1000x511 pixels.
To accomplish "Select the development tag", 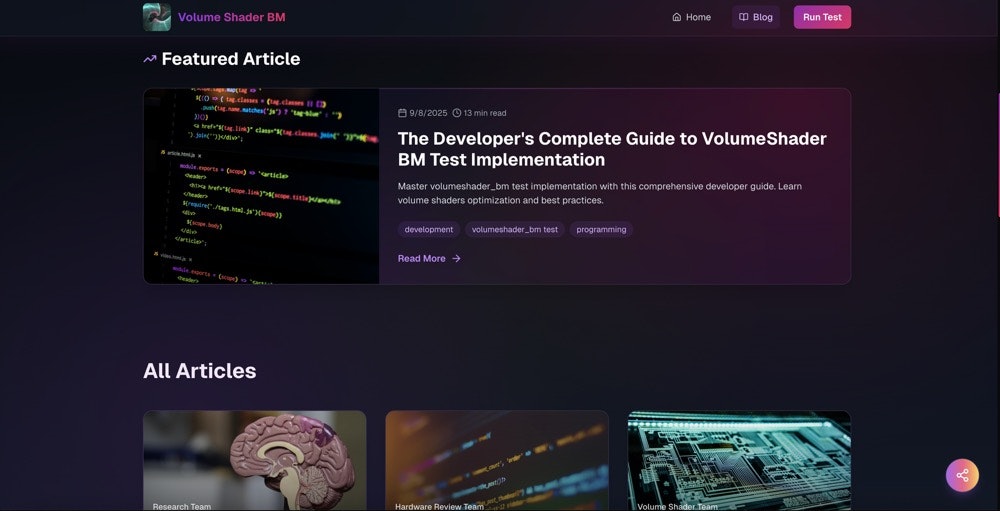I will [x=429, y=230].
